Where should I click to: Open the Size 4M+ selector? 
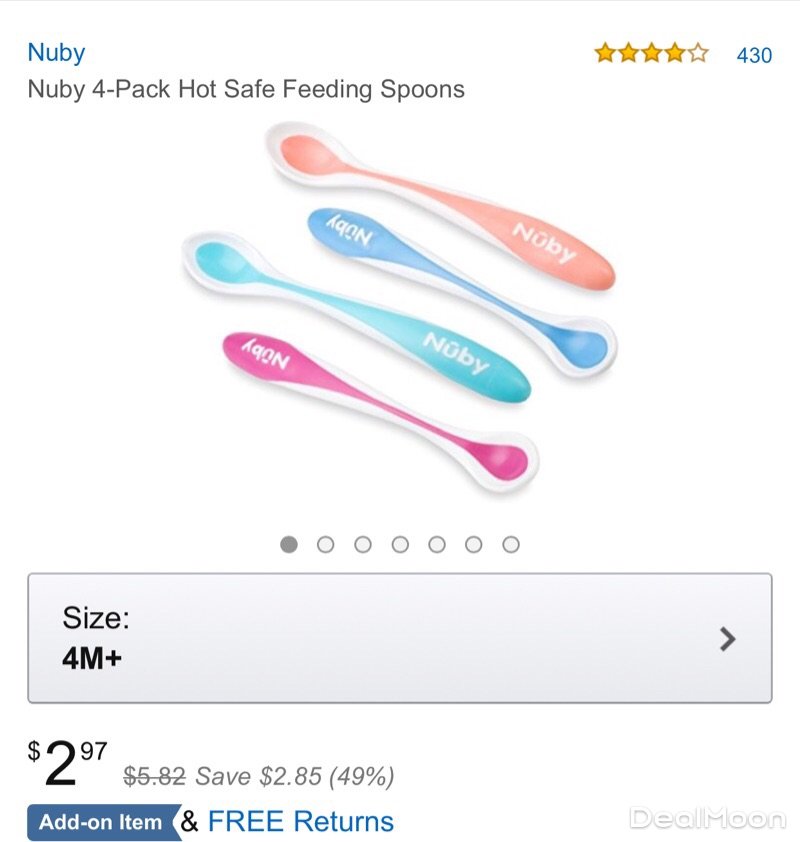(399, 638)
